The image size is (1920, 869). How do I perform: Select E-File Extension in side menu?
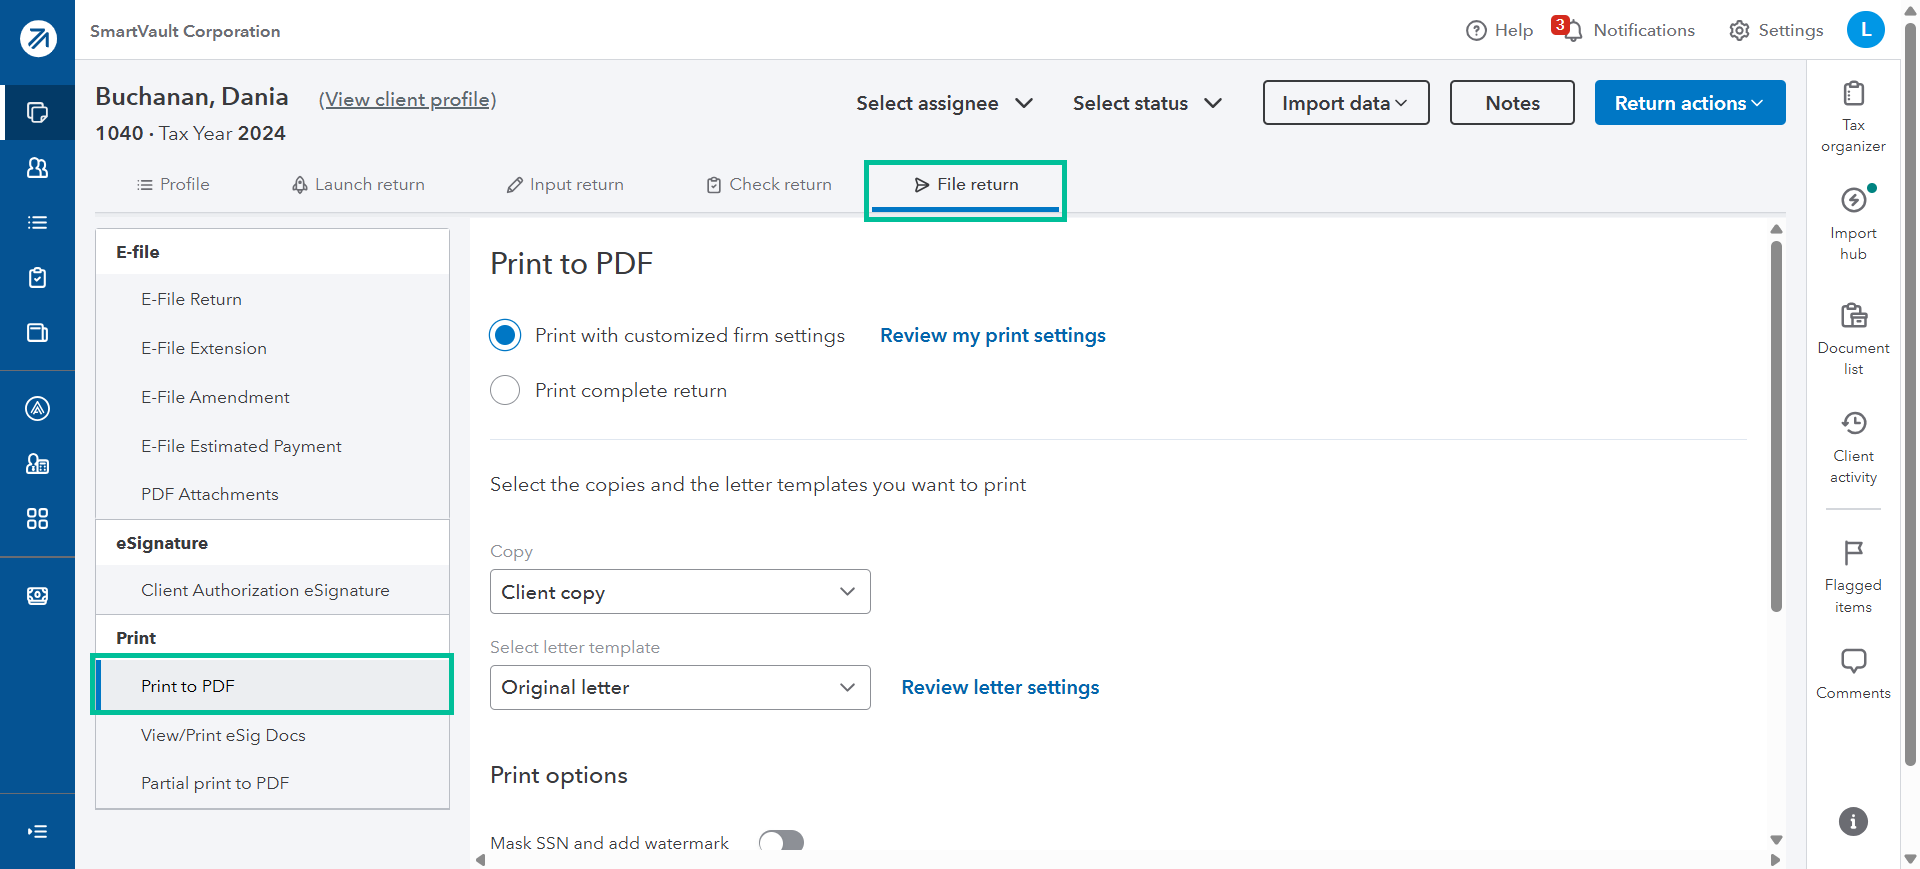click(x=272, y=348)
